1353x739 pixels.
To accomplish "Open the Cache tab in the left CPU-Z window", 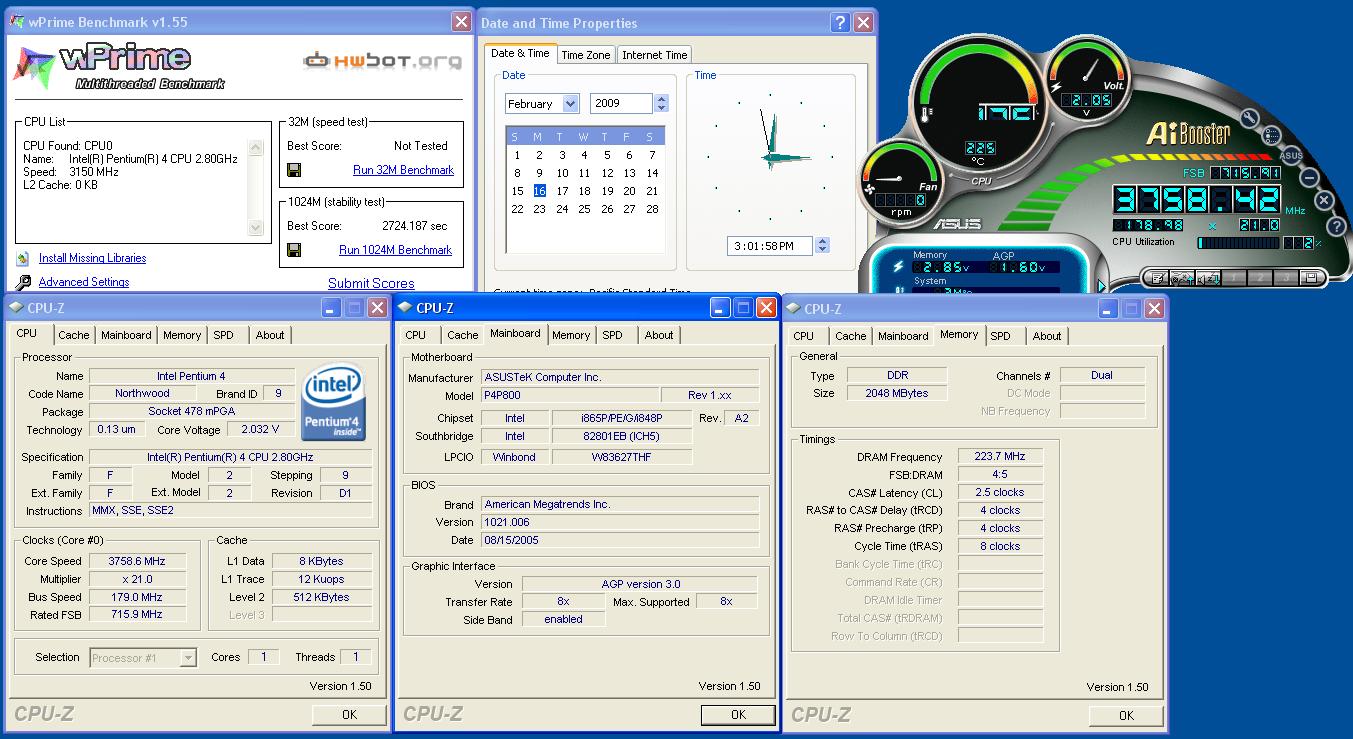I will 73,335.
